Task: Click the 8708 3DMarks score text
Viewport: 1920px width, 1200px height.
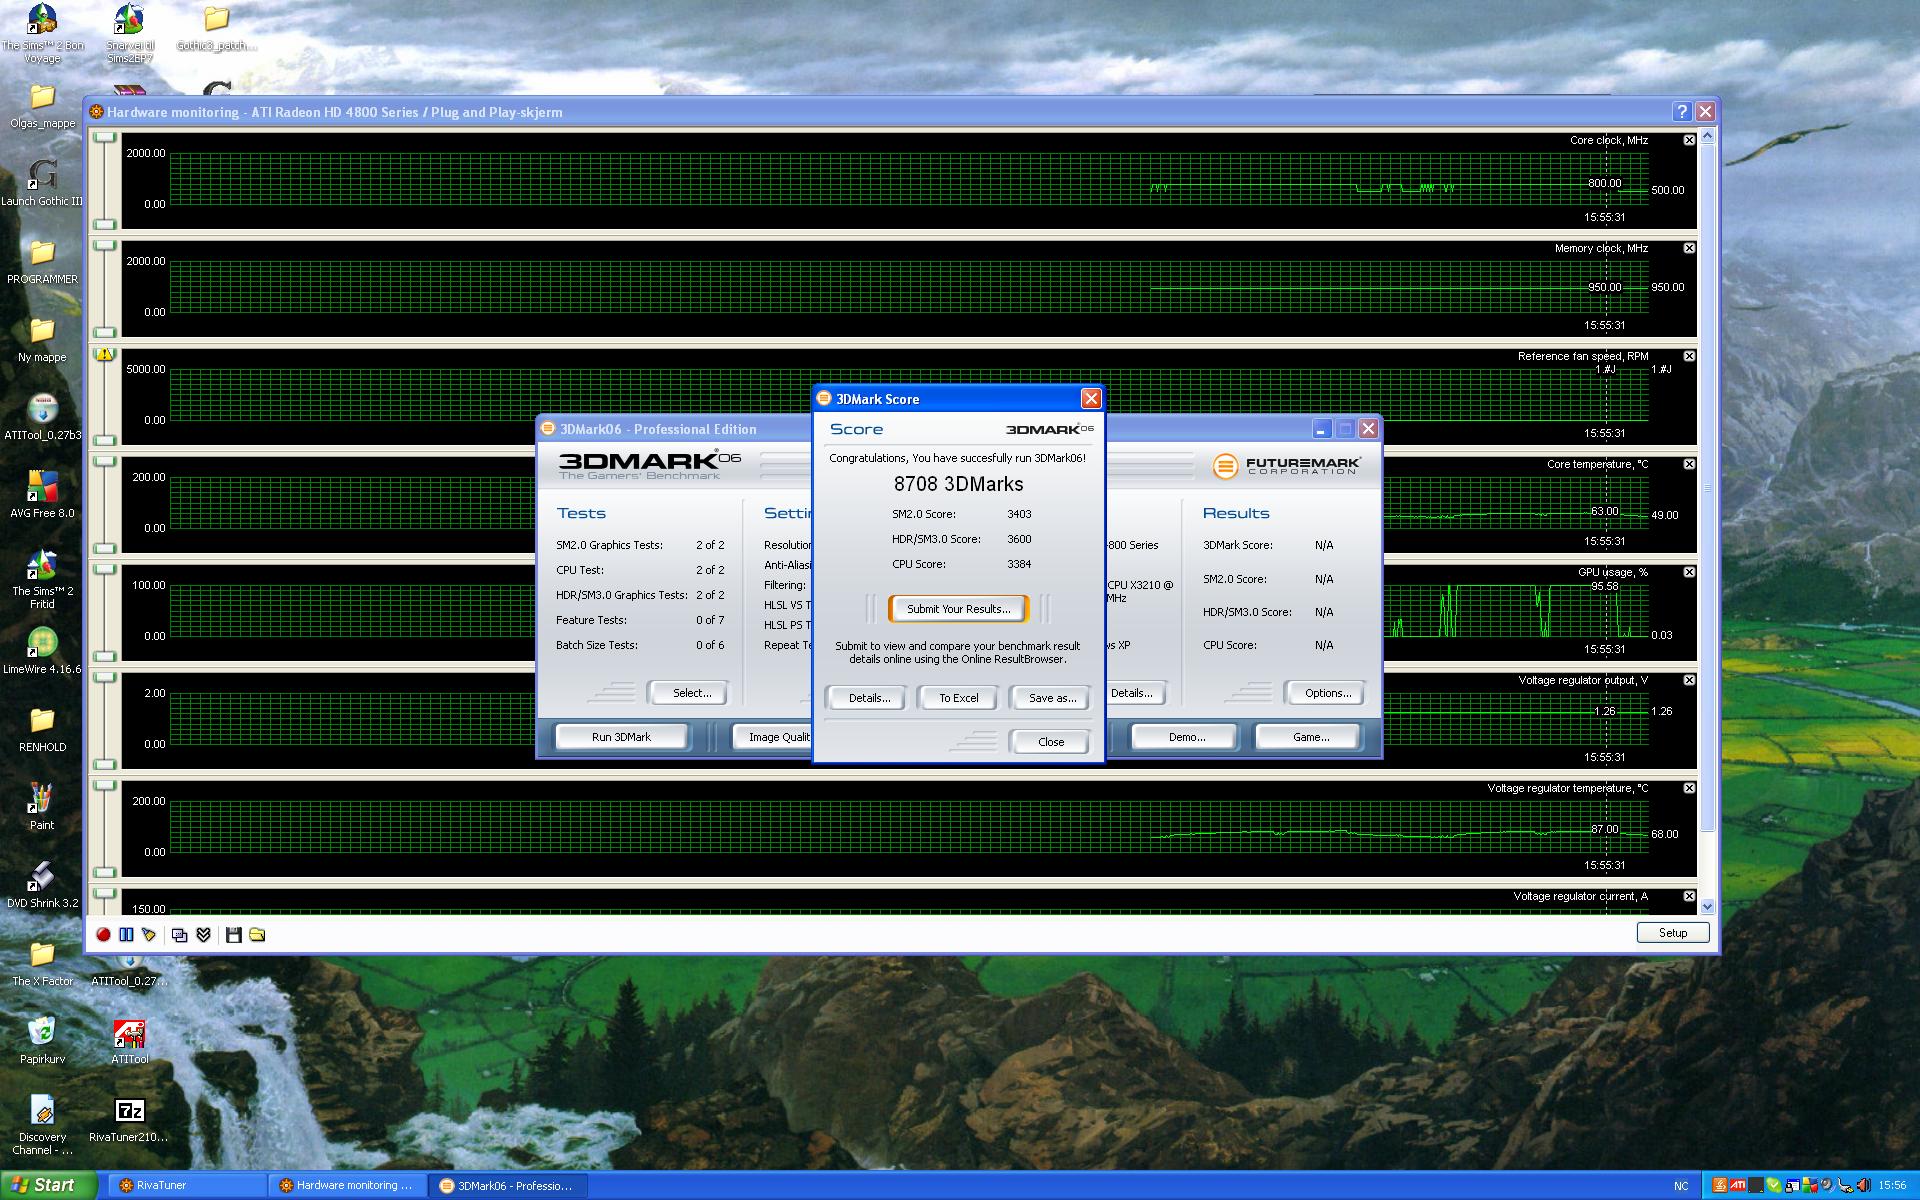Action: (958, 484)
